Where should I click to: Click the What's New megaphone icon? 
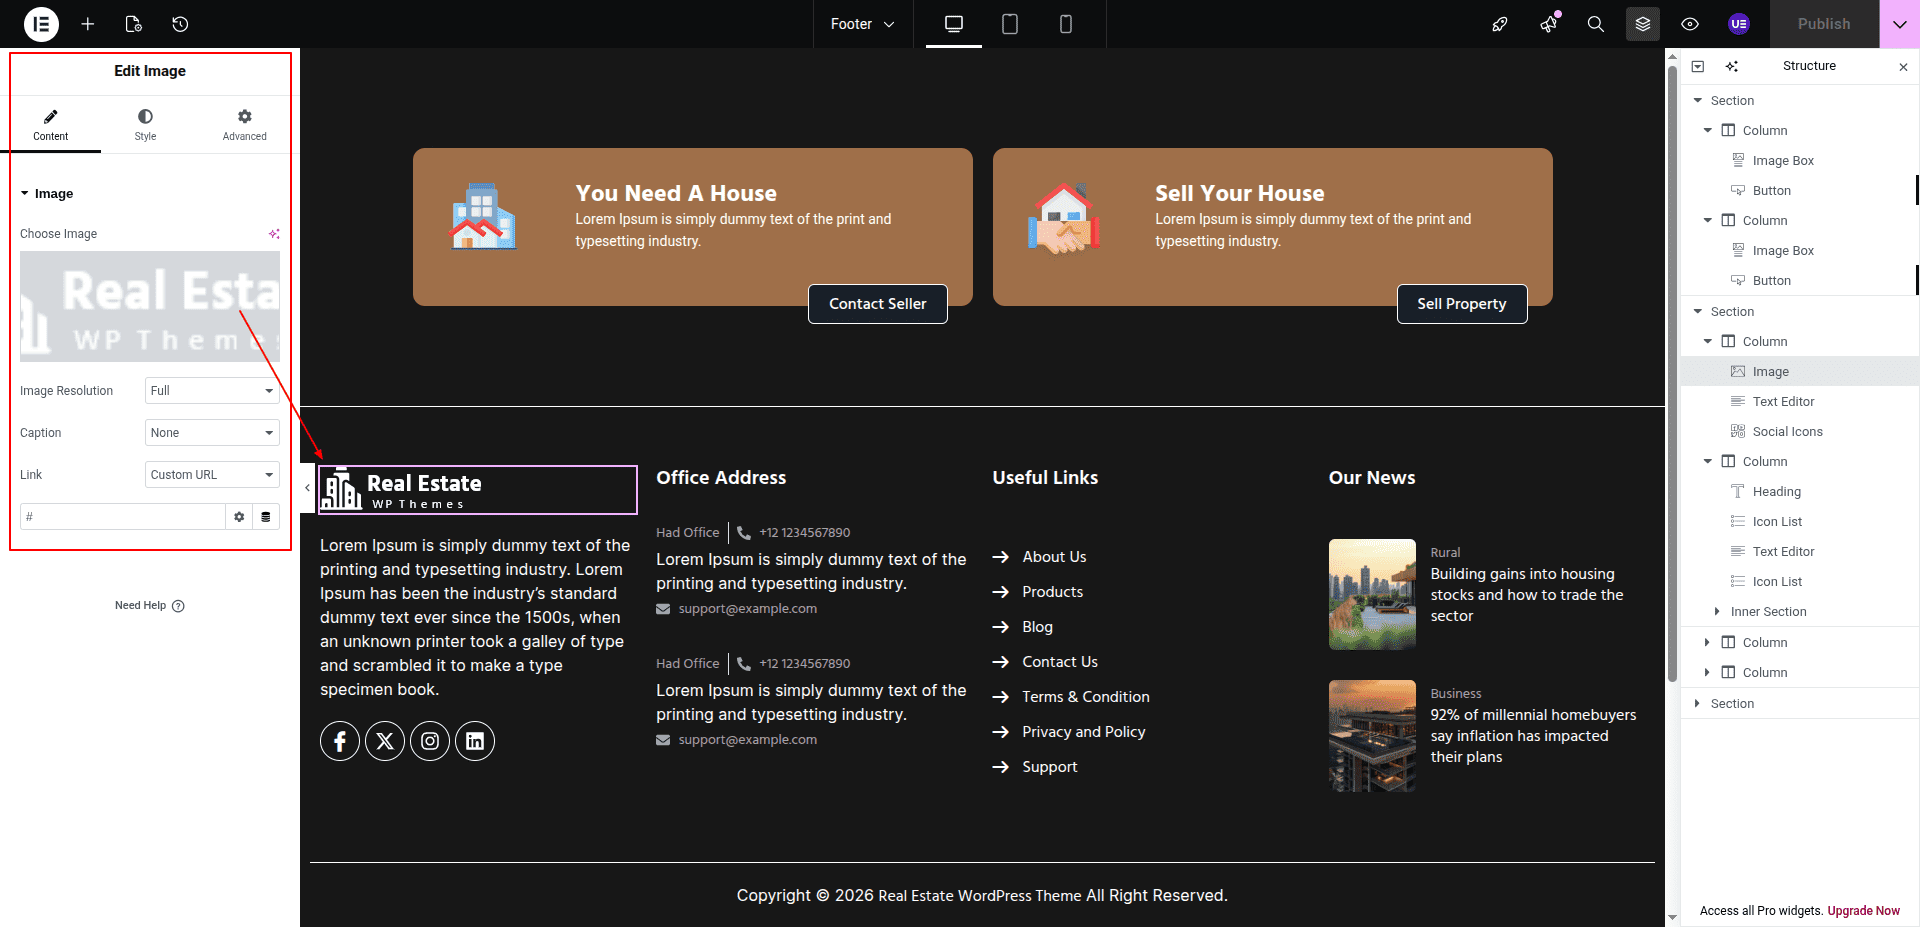coord(1548,24)
